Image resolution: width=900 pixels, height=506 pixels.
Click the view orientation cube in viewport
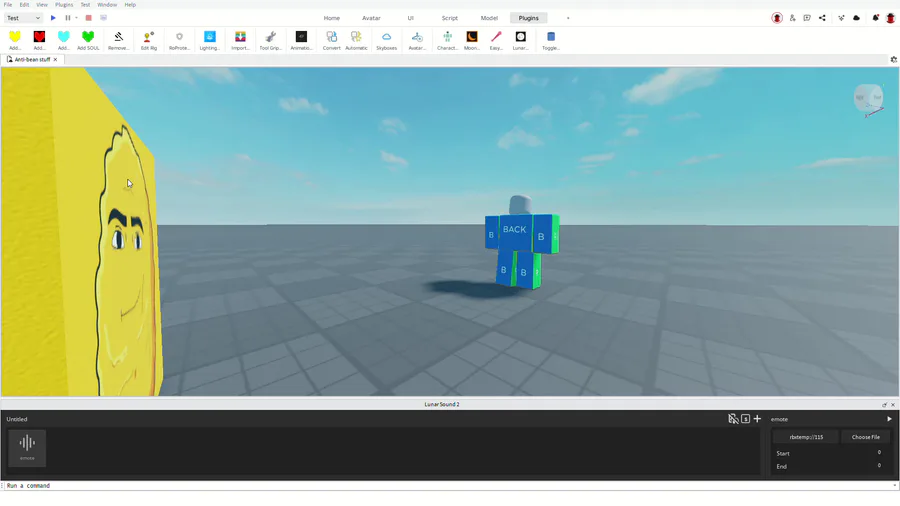(x=868, y=98)
